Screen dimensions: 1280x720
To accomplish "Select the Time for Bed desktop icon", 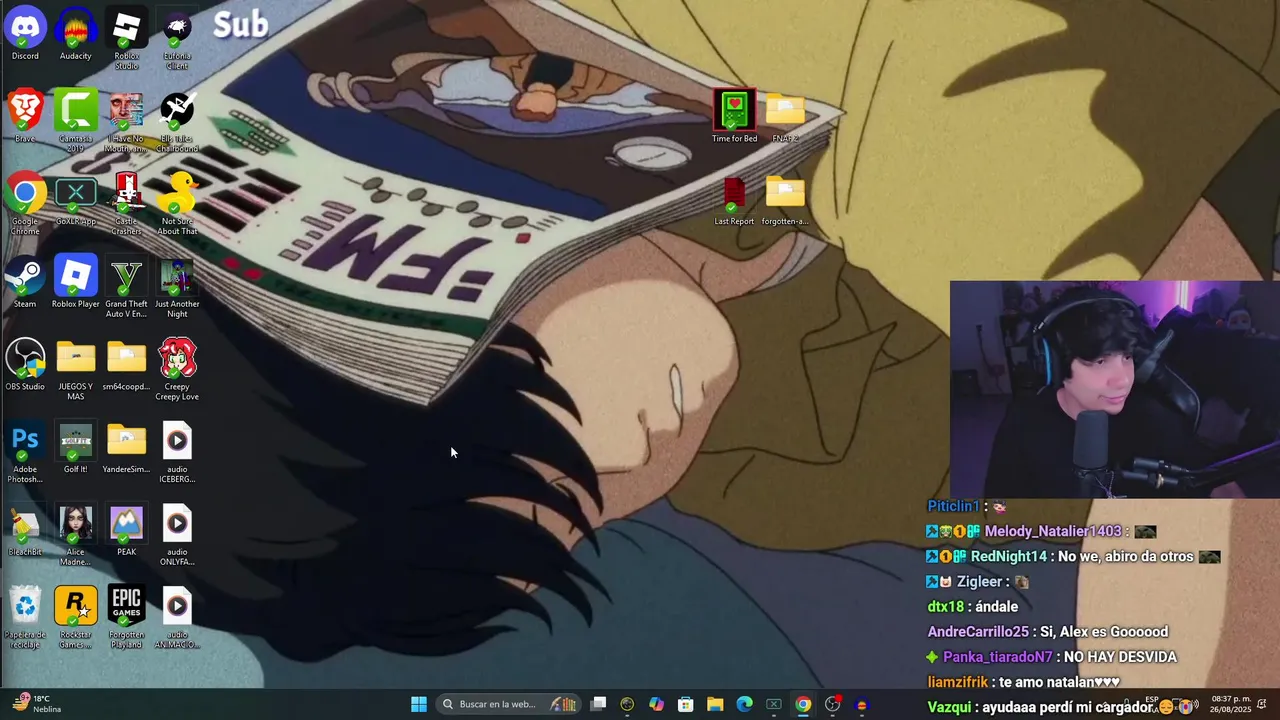I will pyautogui.click(x=735, y=116).
